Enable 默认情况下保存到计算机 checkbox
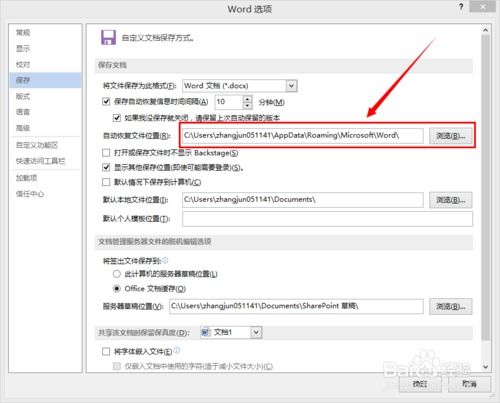500x403 pixels. (x=106, y=182)
